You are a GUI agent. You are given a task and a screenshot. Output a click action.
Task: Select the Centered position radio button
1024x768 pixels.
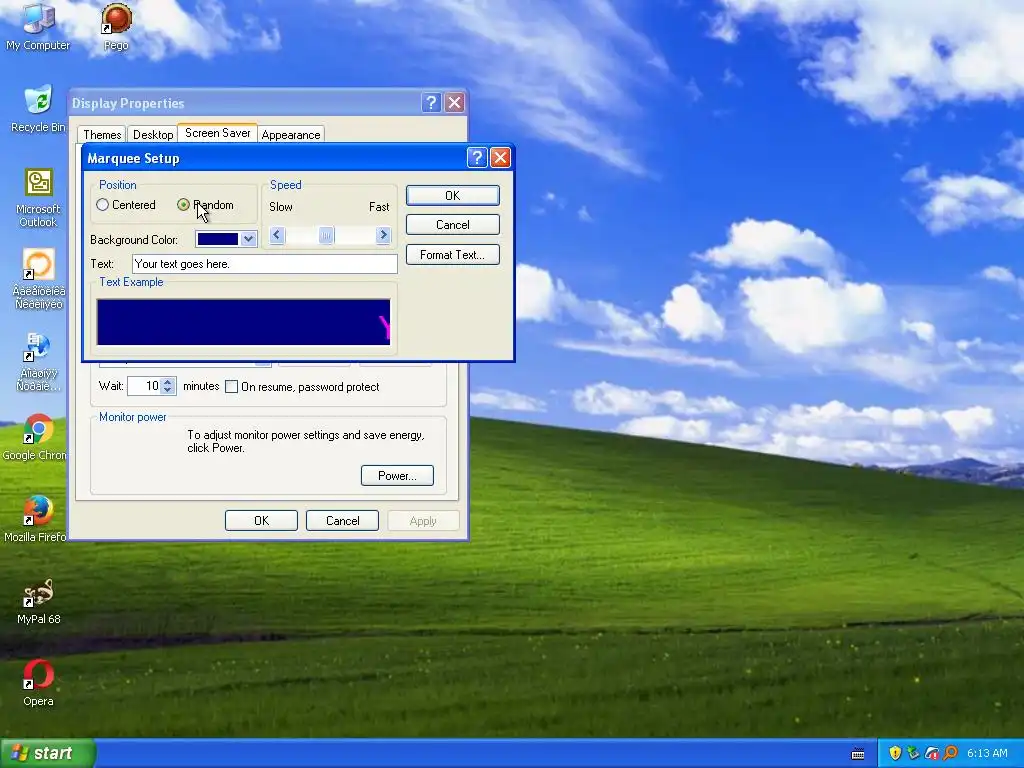tap(103, 204)
